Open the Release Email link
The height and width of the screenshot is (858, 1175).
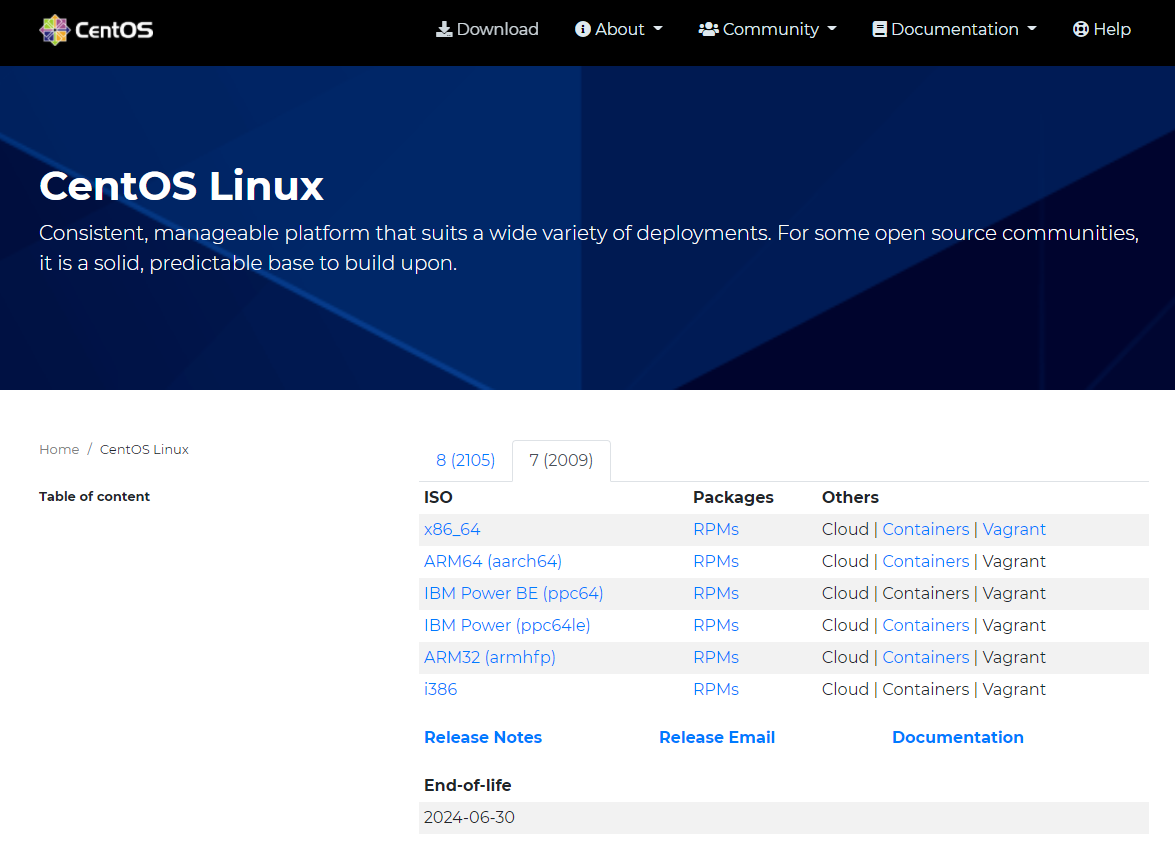pyautogui.click(x=717, y=737)
